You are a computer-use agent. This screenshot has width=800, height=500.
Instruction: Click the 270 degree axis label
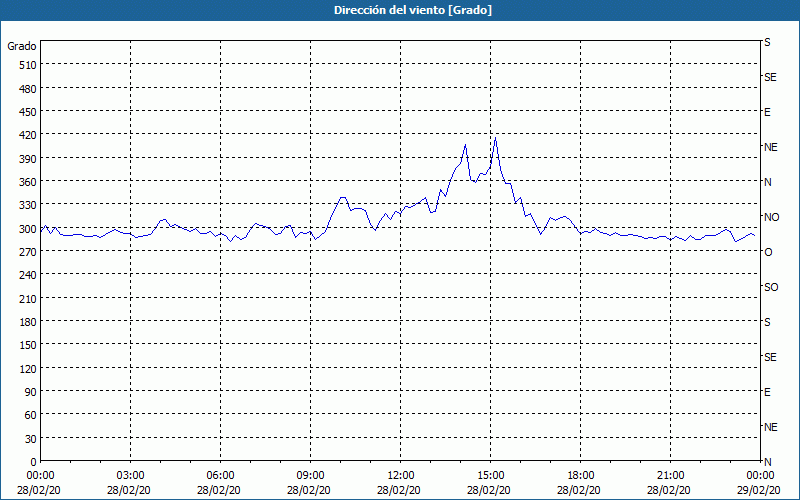pos(28,252)
